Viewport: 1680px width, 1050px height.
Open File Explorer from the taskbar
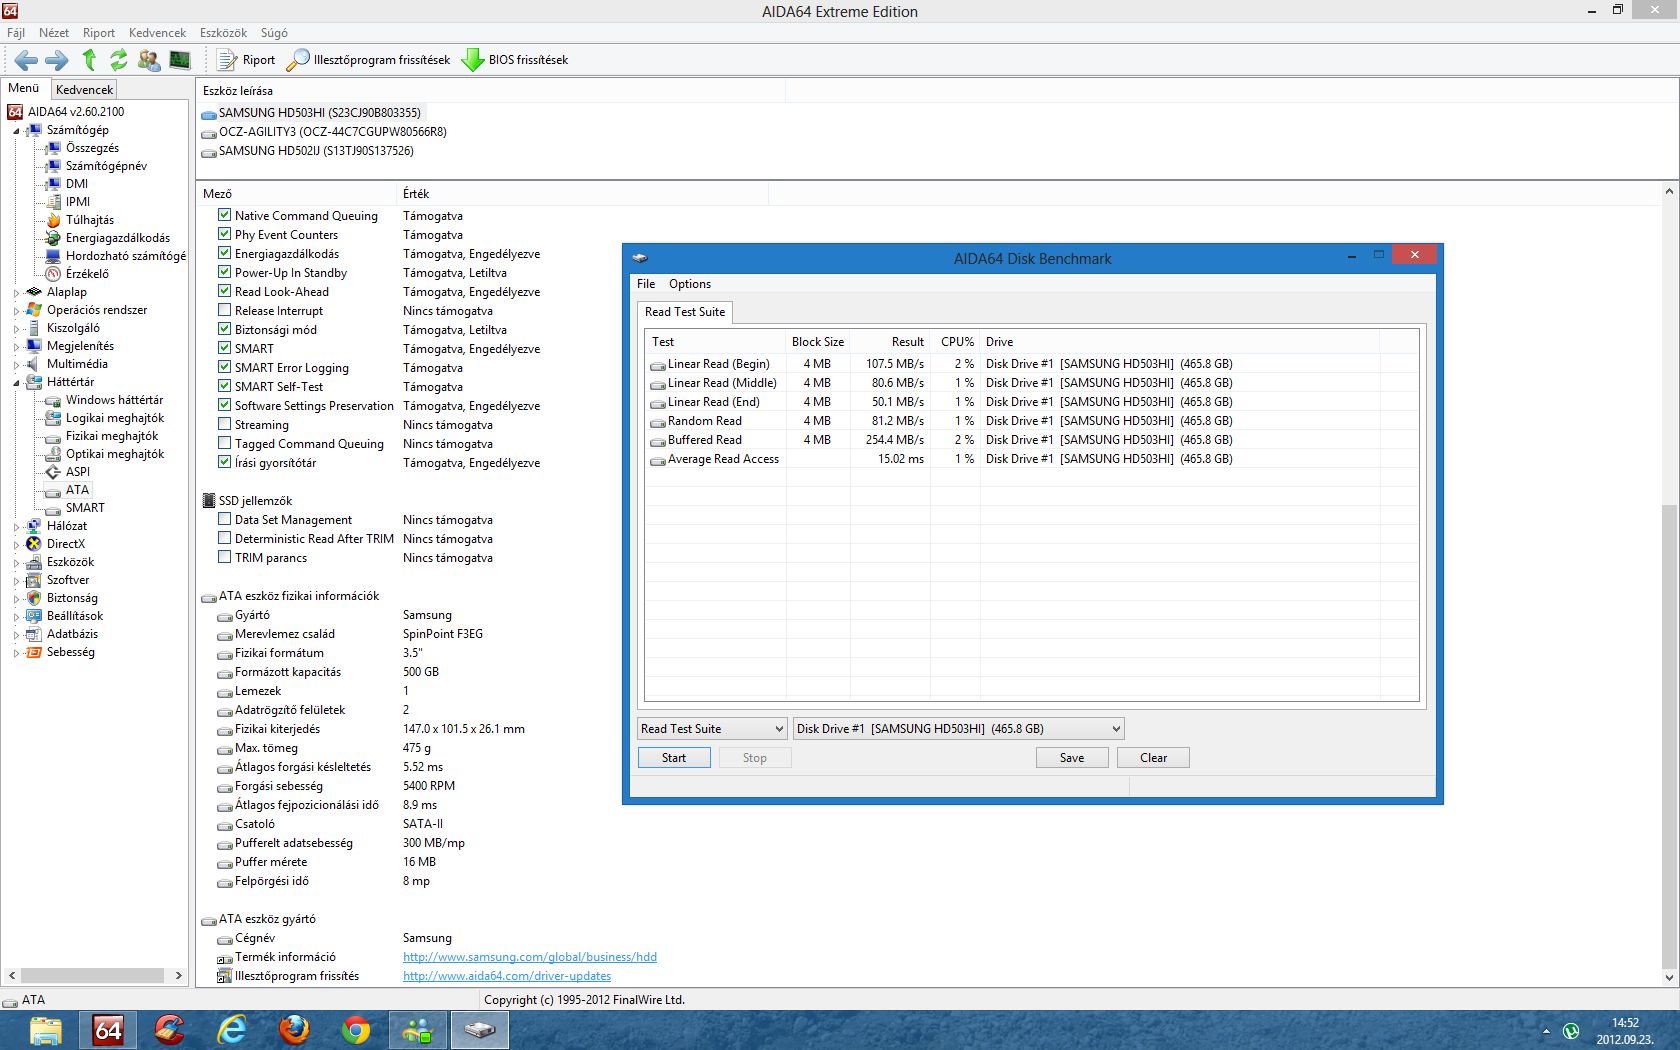(x=46, y=1029)
